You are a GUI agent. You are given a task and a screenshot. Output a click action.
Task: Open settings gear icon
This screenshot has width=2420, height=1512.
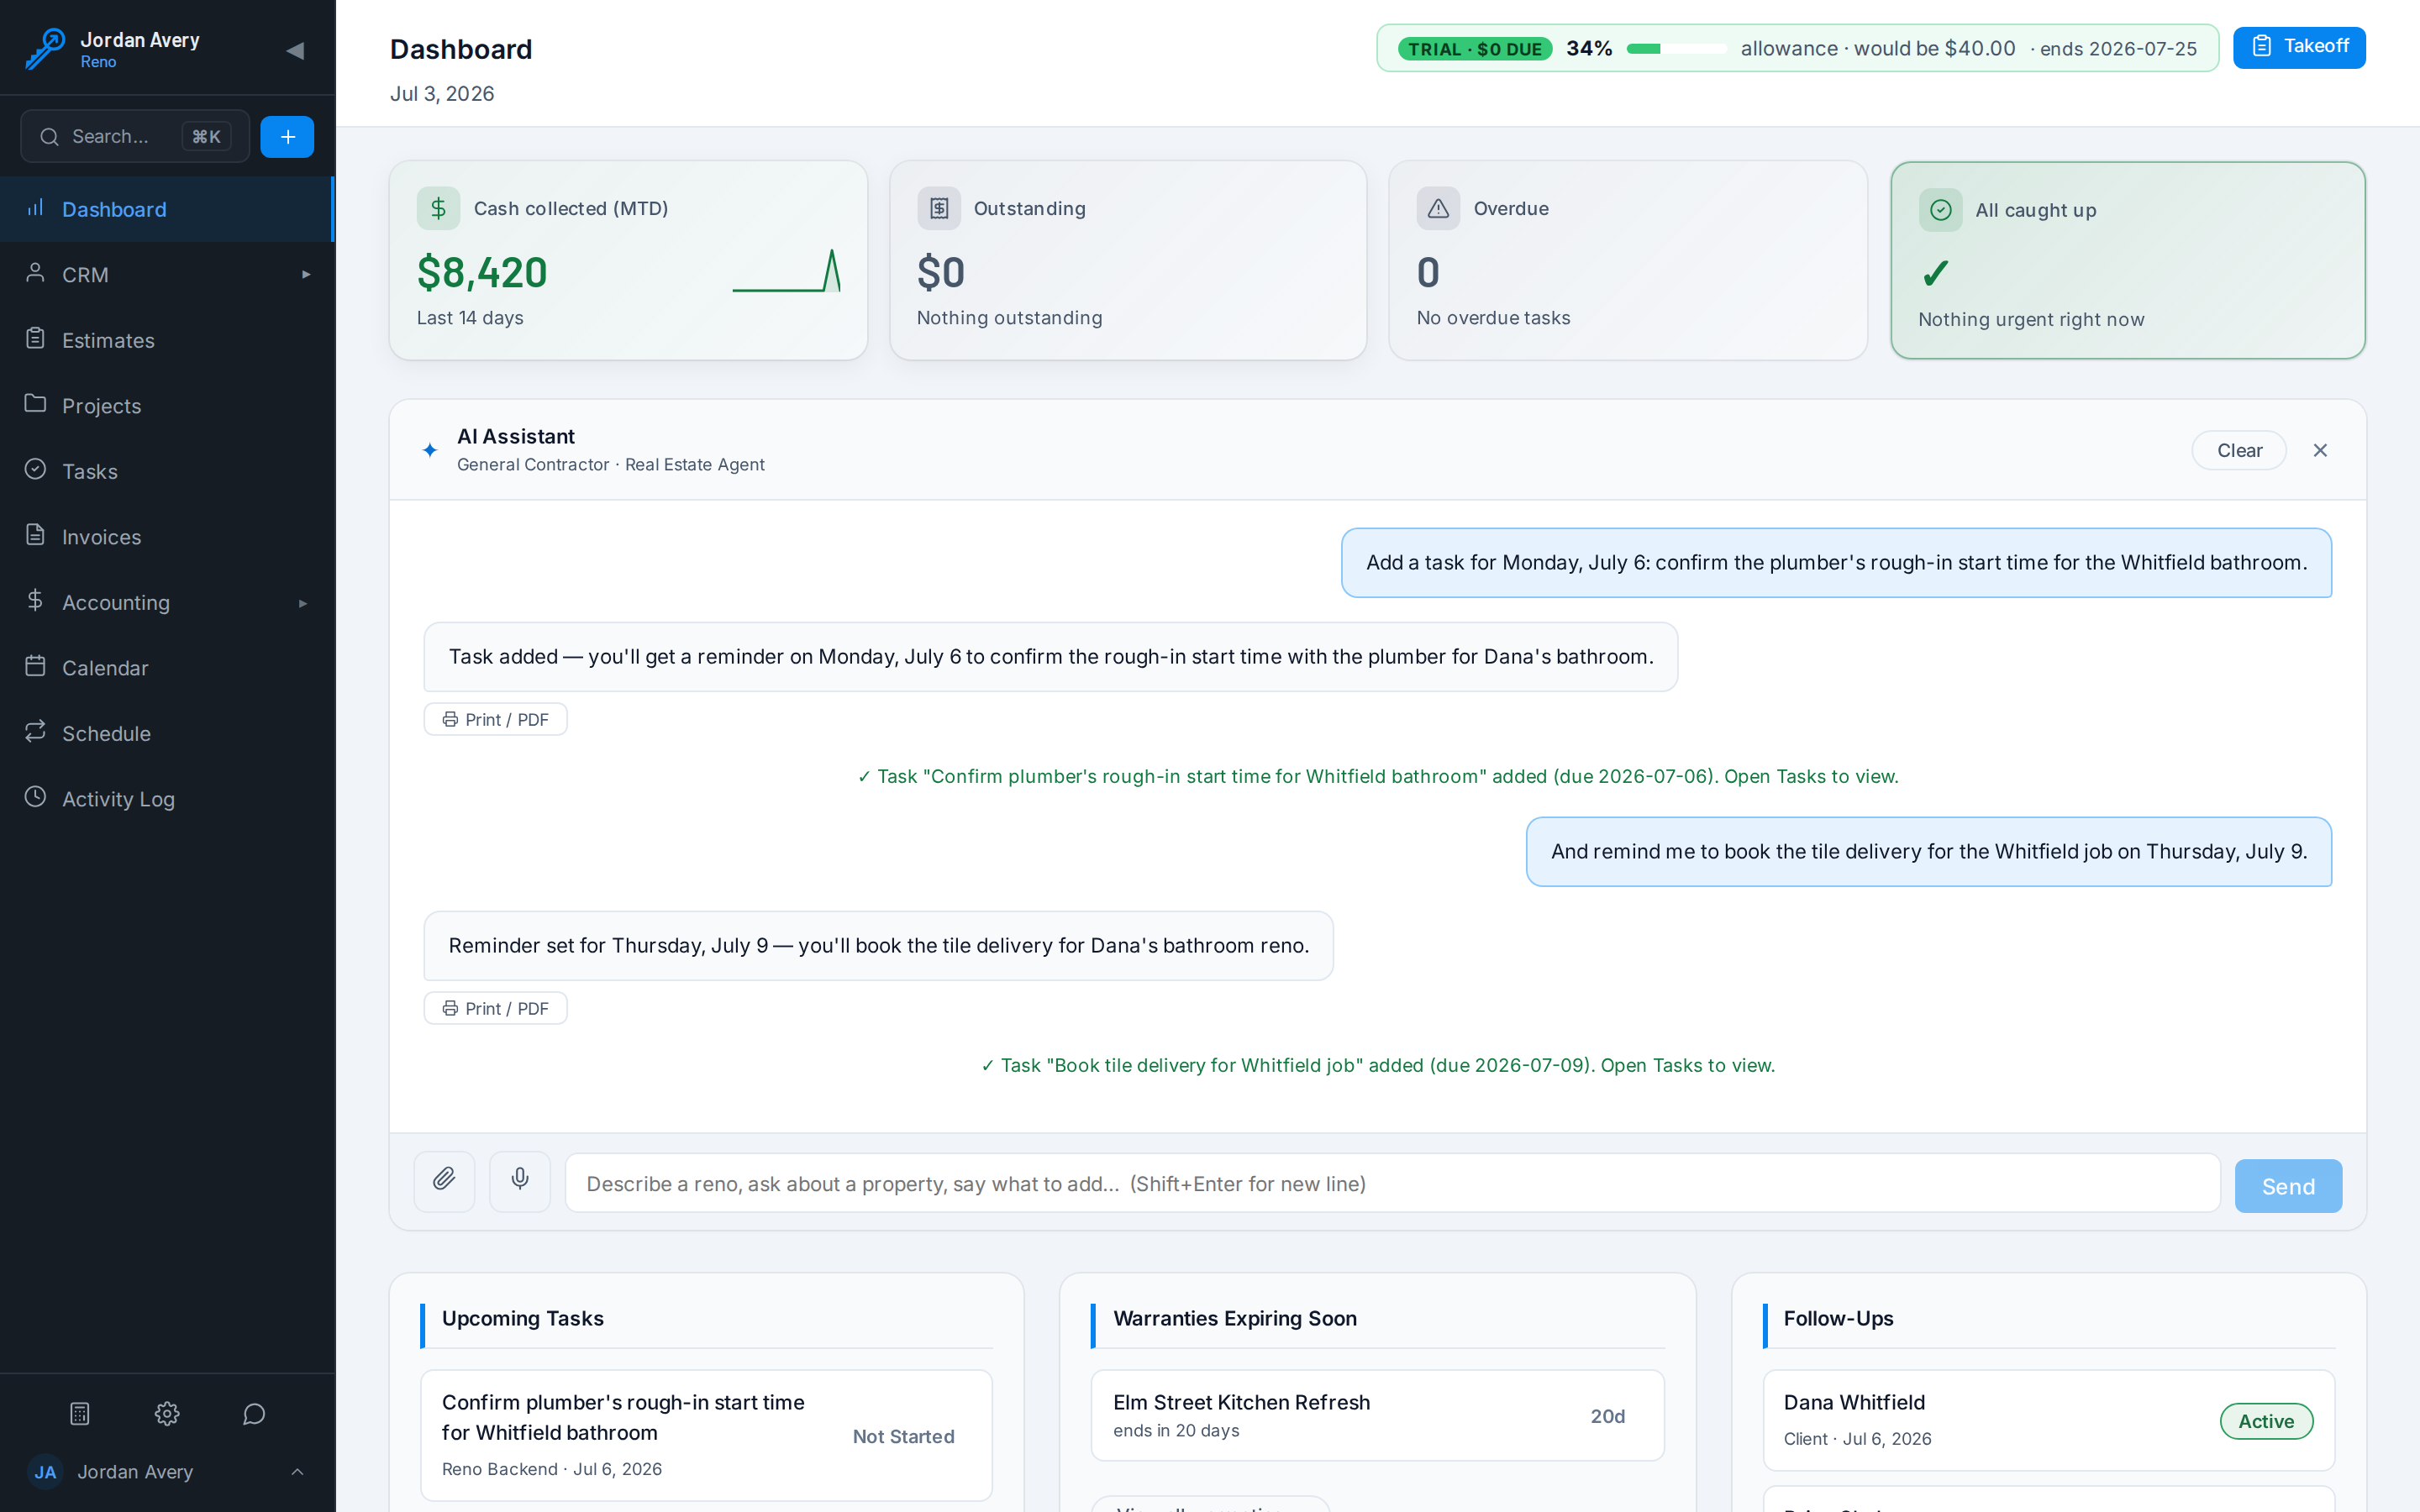(x=167, y=1413)
